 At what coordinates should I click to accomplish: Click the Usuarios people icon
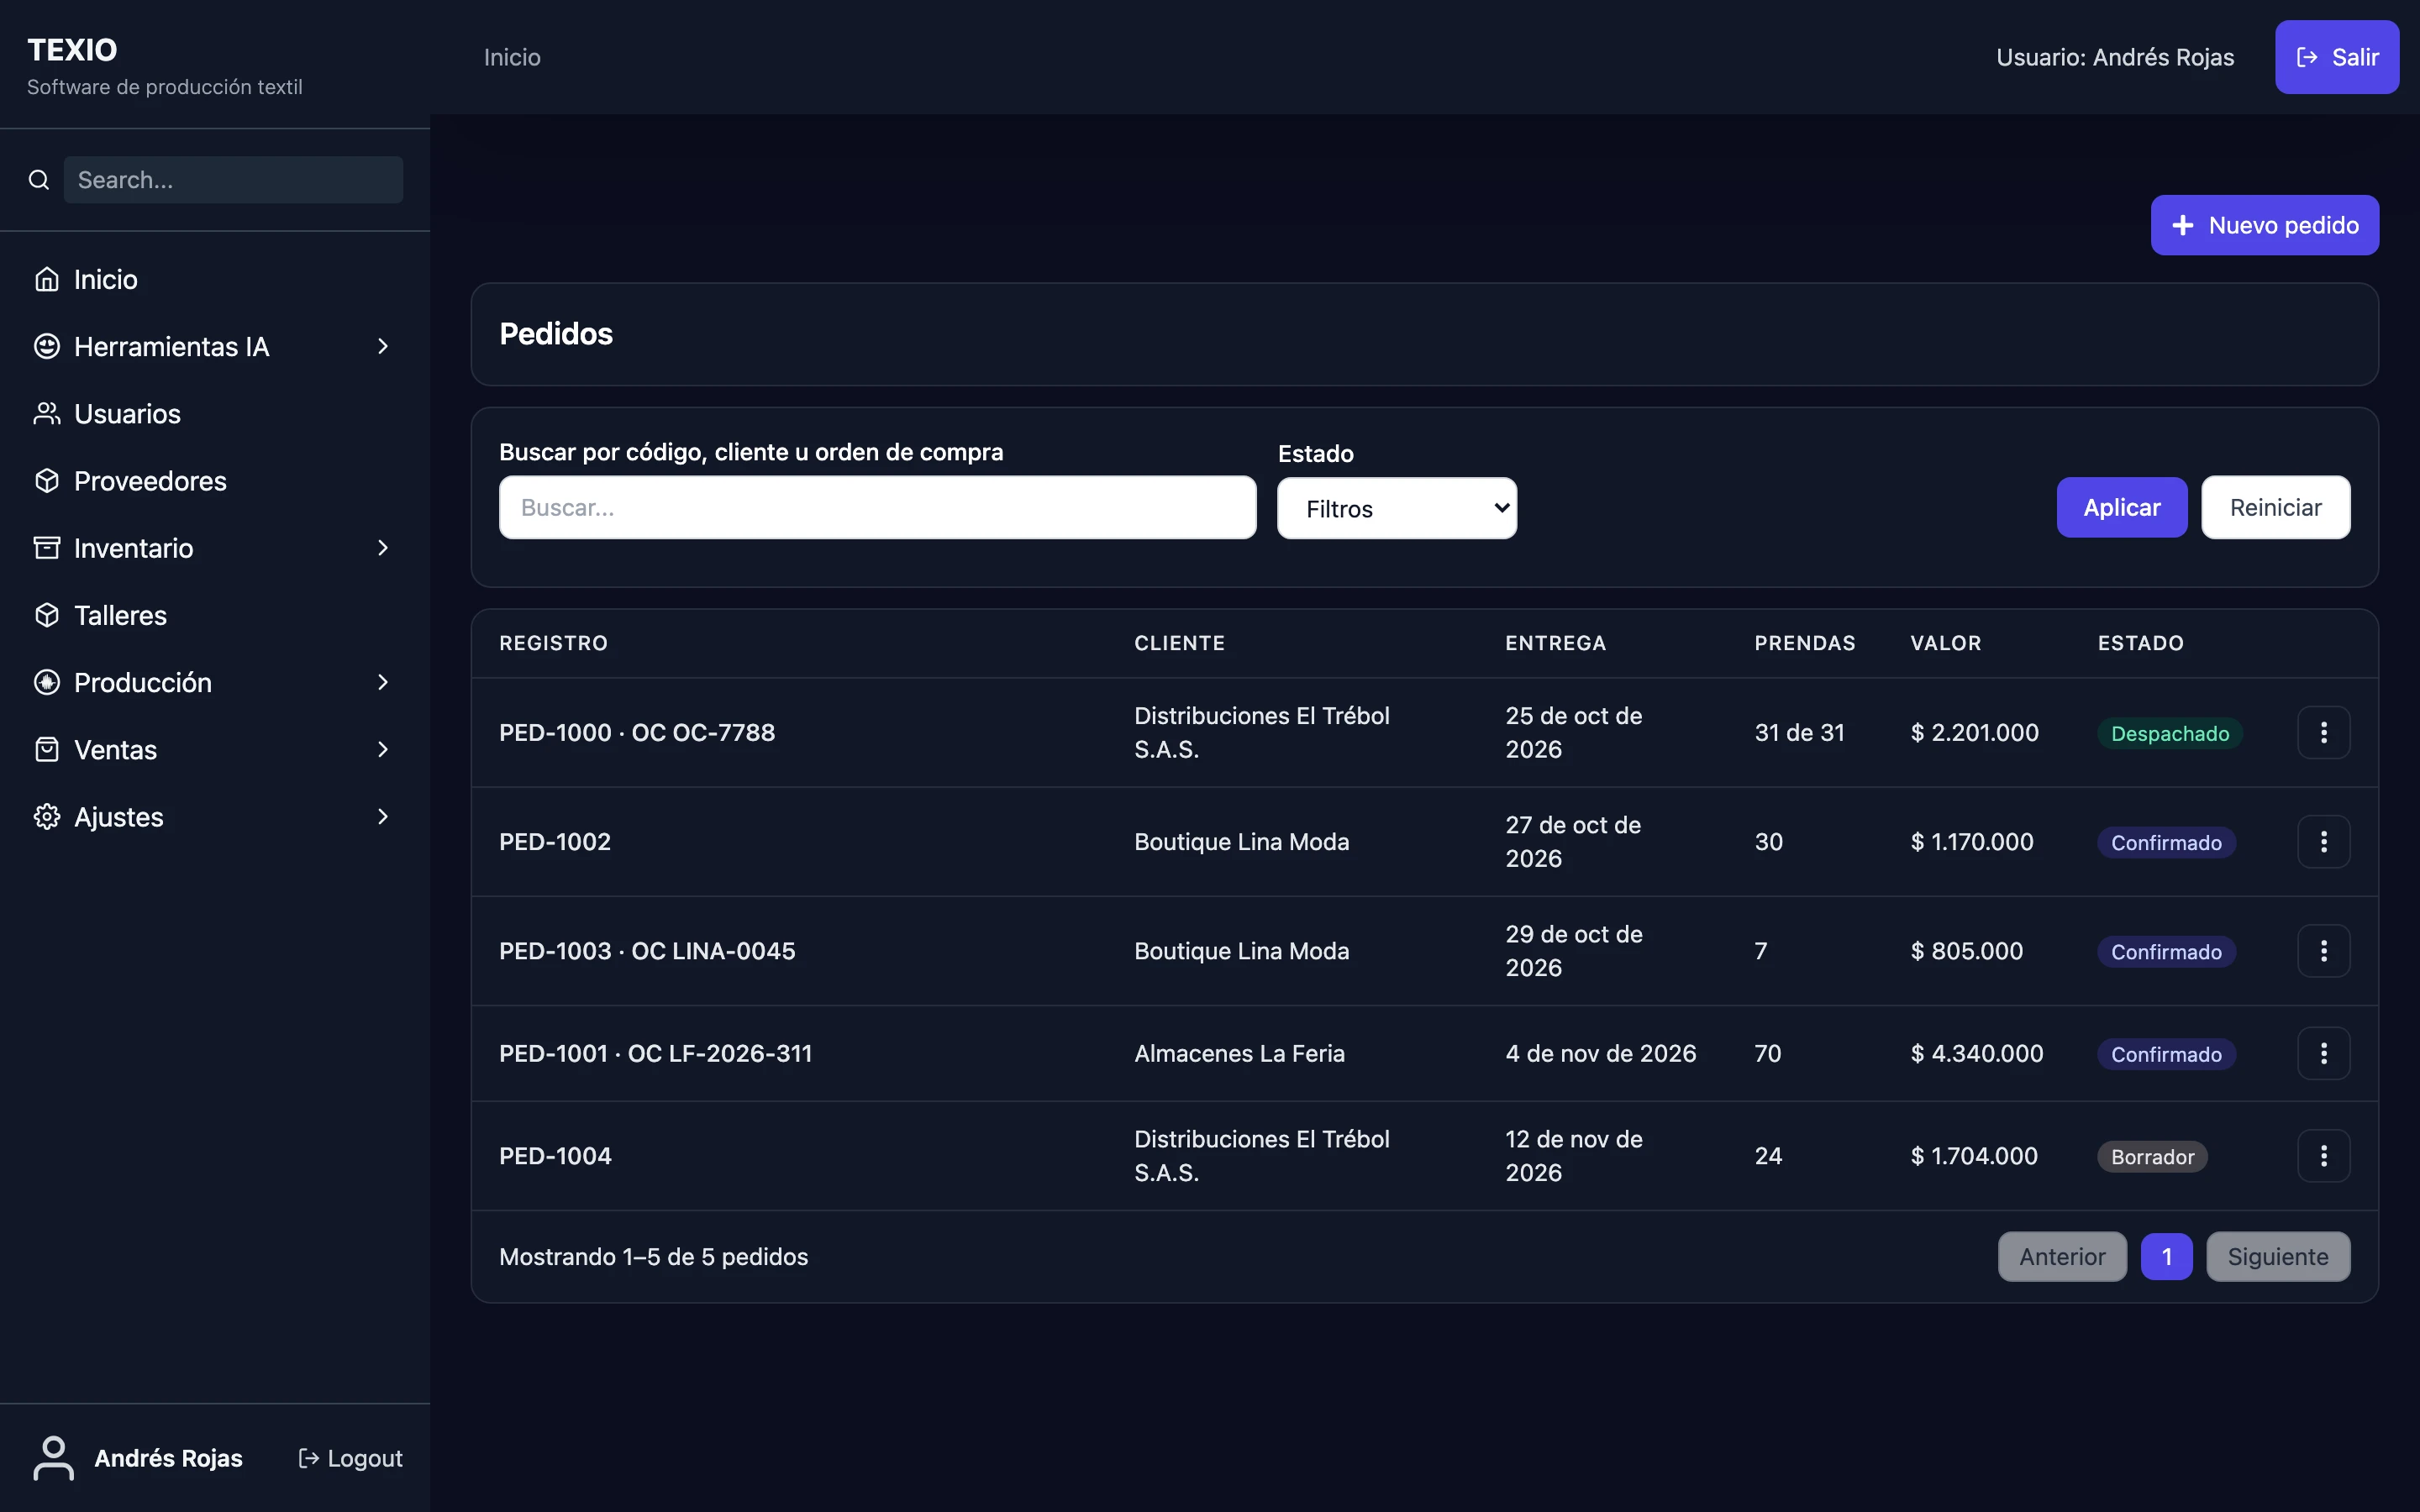click(x=47, y=413)
